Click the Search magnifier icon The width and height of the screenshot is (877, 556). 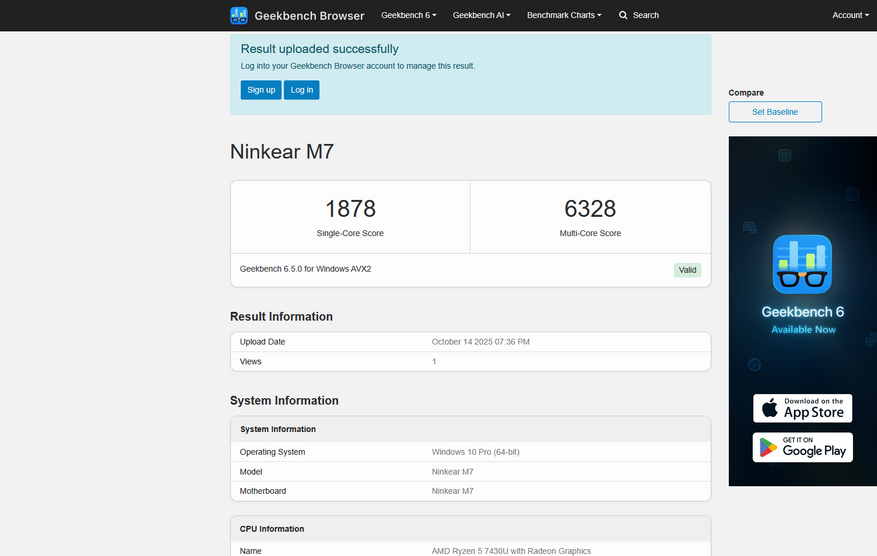[623, 15]
